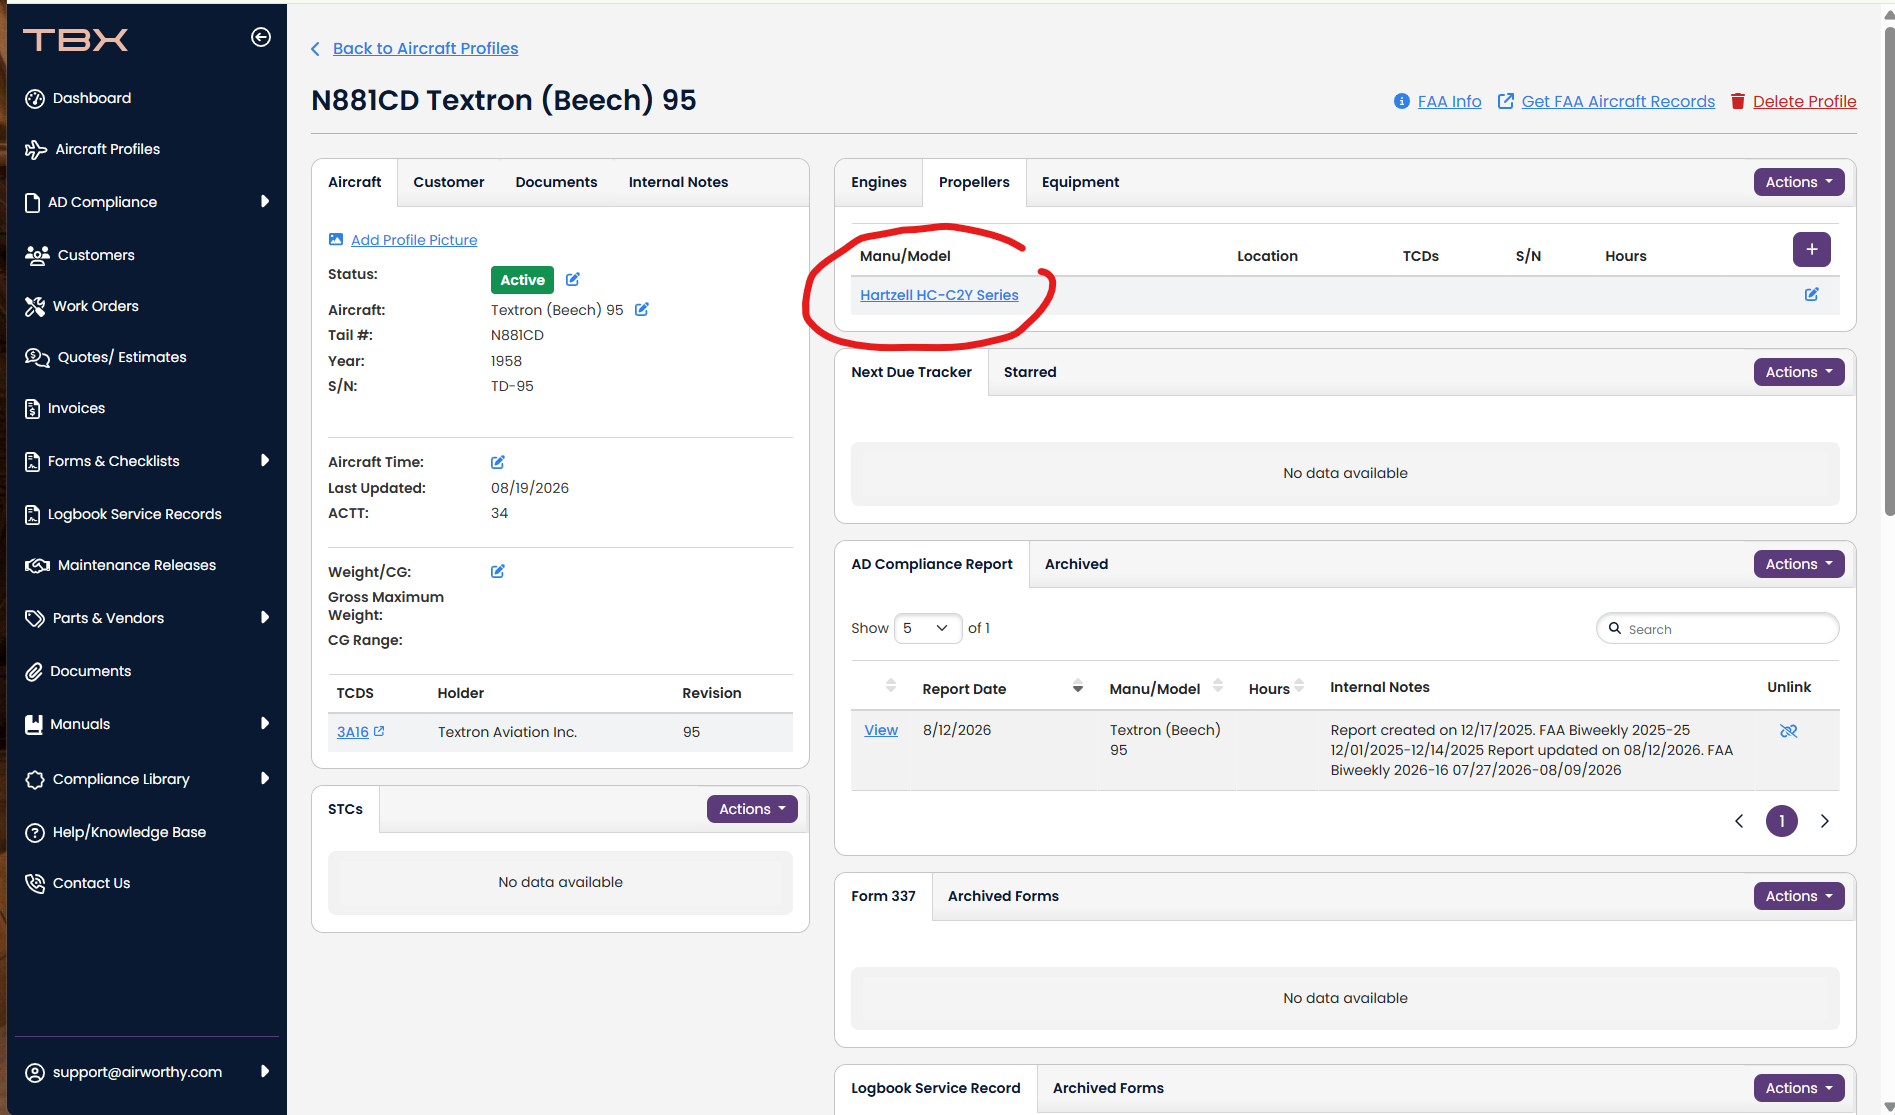Switch to the Internal Notes tab
The image size is (1895, 1115).
click(x=678, y=182)
